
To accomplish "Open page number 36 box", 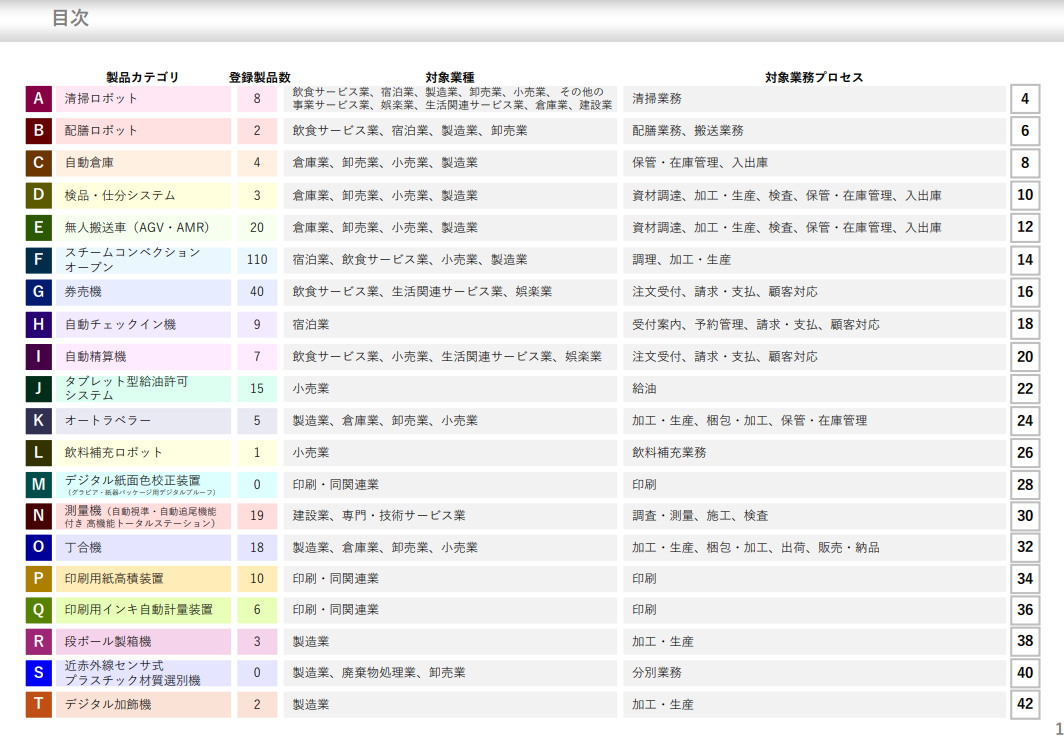I will 1025,610.
